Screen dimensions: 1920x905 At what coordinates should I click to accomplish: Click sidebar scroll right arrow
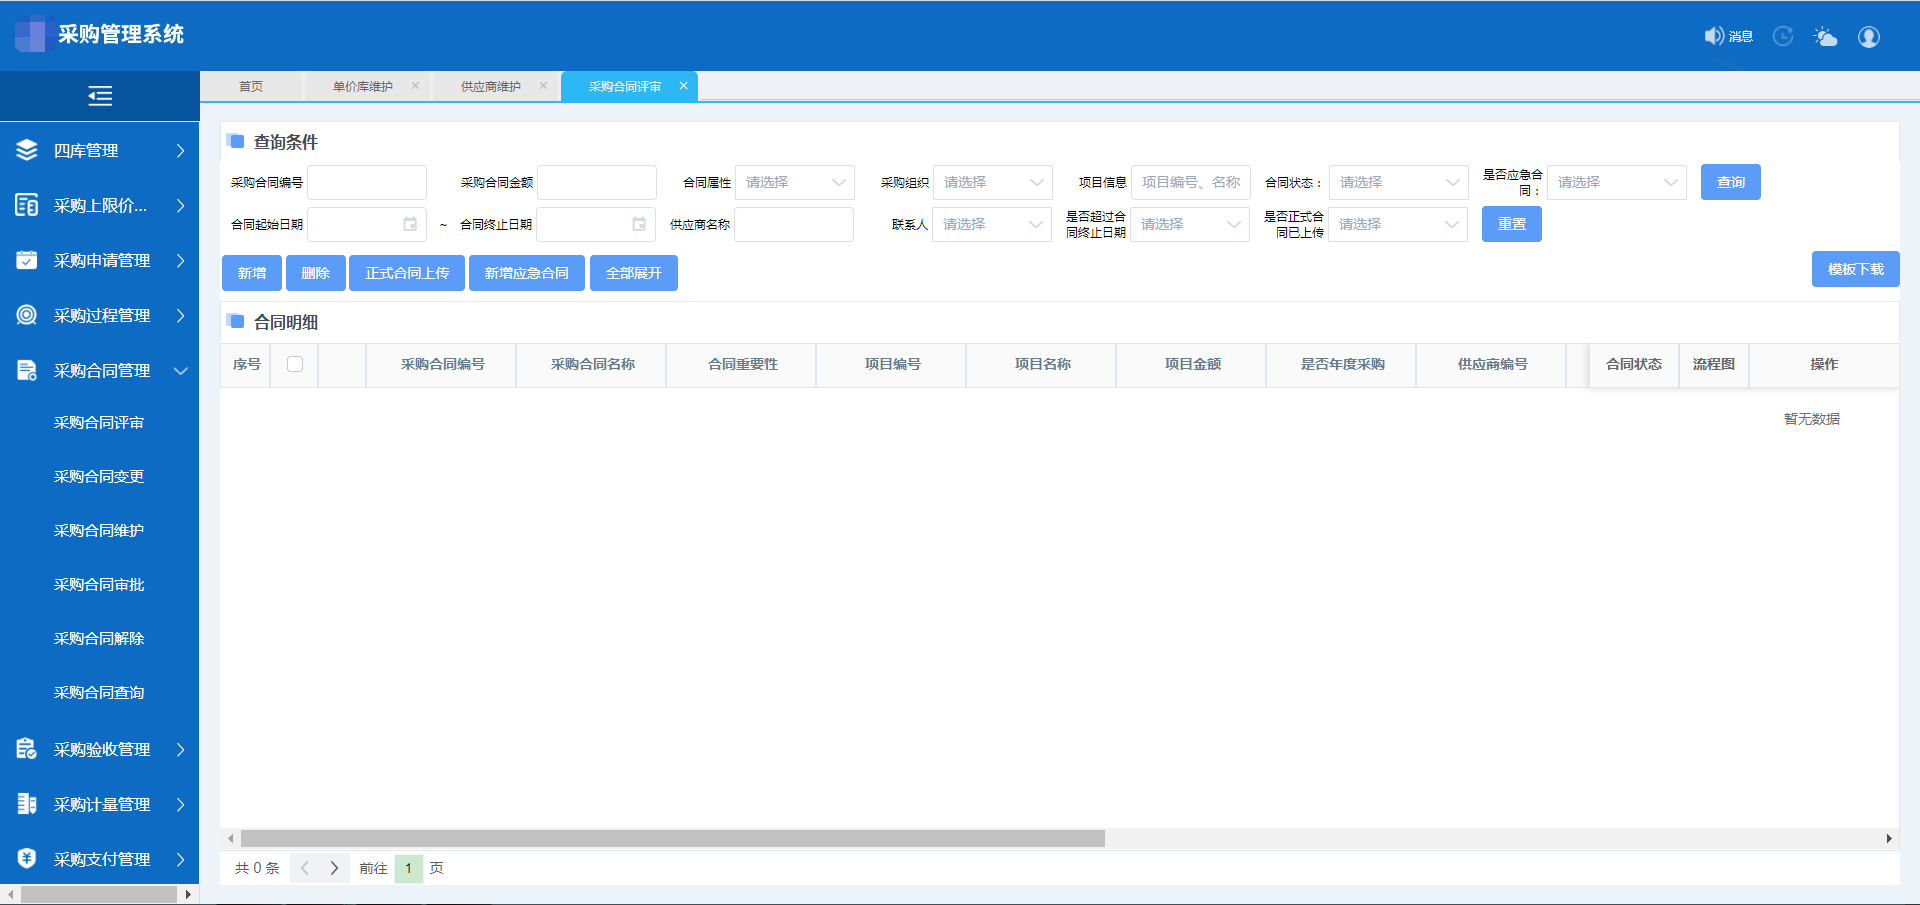[x=188, y=894]
